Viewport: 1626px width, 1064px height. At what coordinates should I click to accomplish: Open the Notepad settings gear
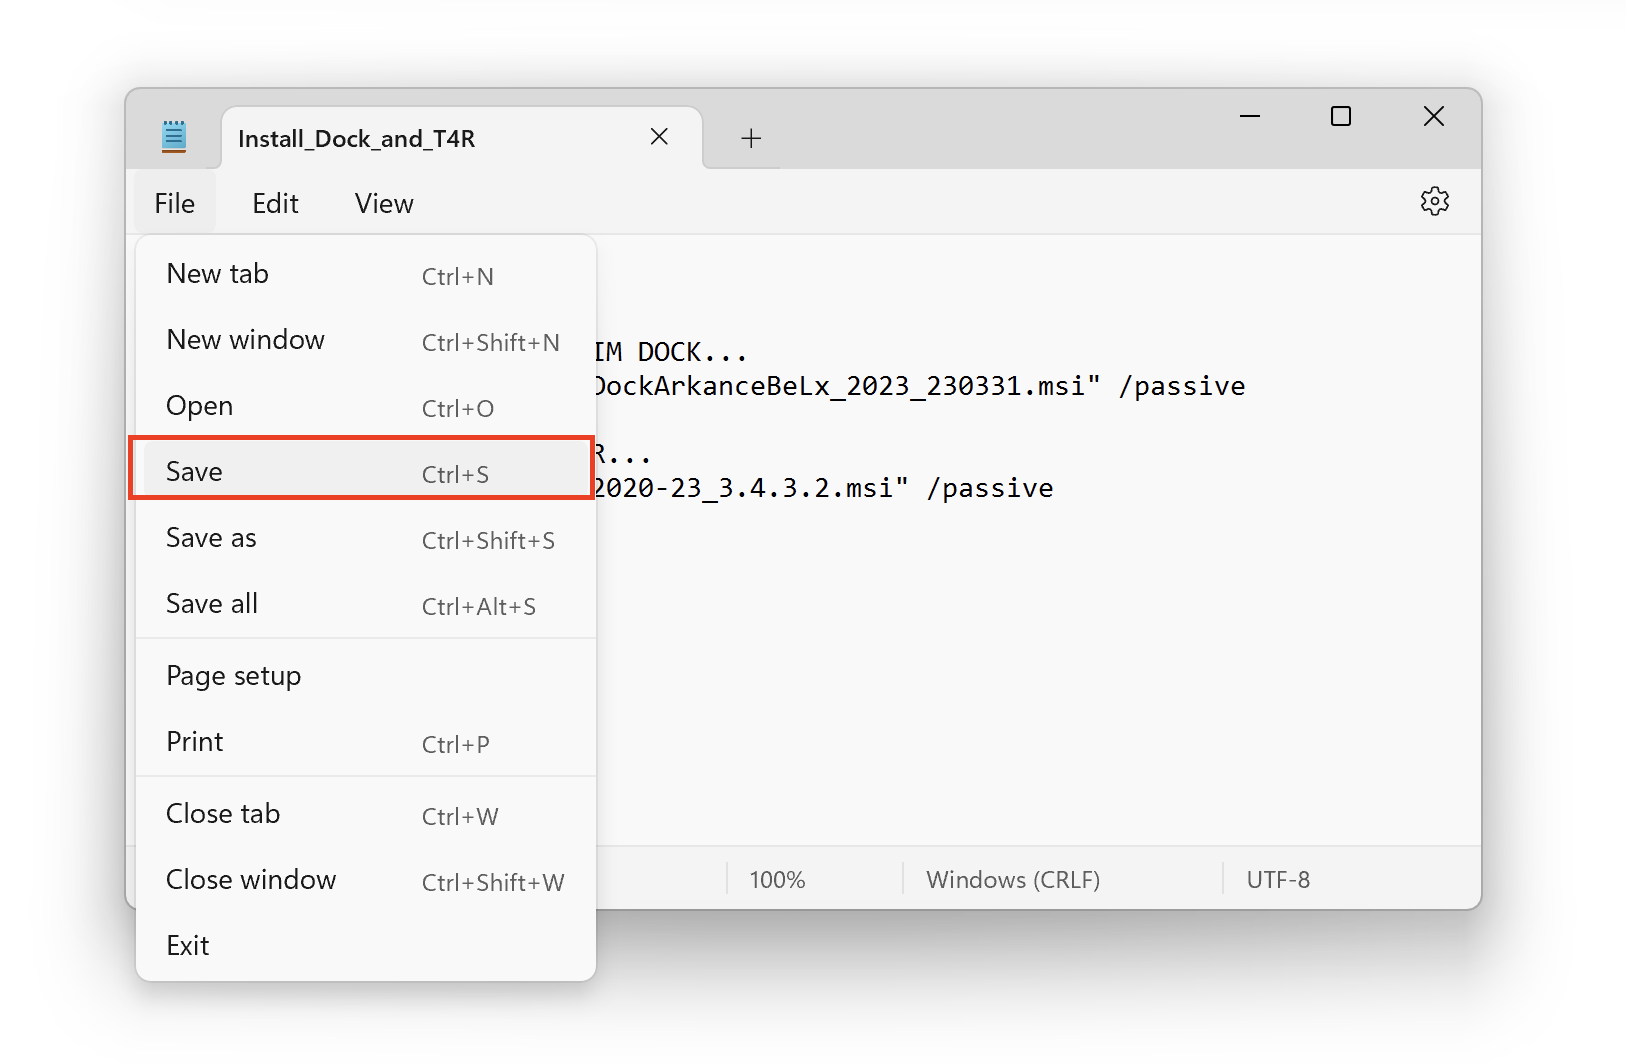click(1434, 202)
